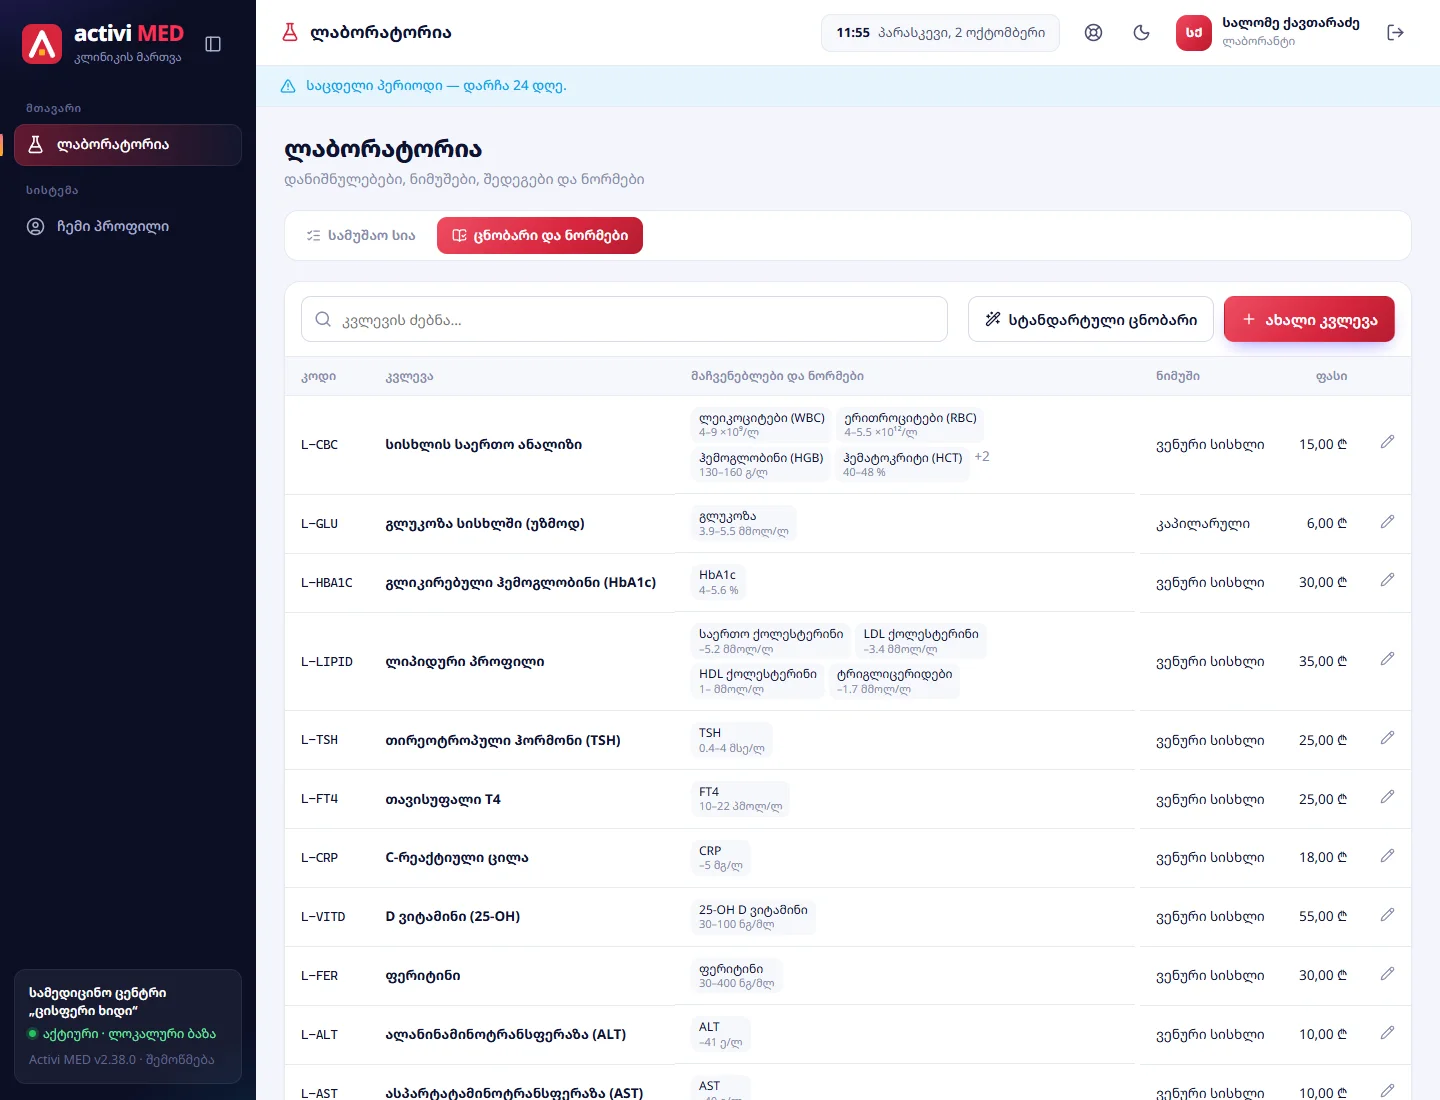Screen dimensions: 1440x1100
Task: Edit the L-HBA1C test row
Action: (x=1387, y=580)
